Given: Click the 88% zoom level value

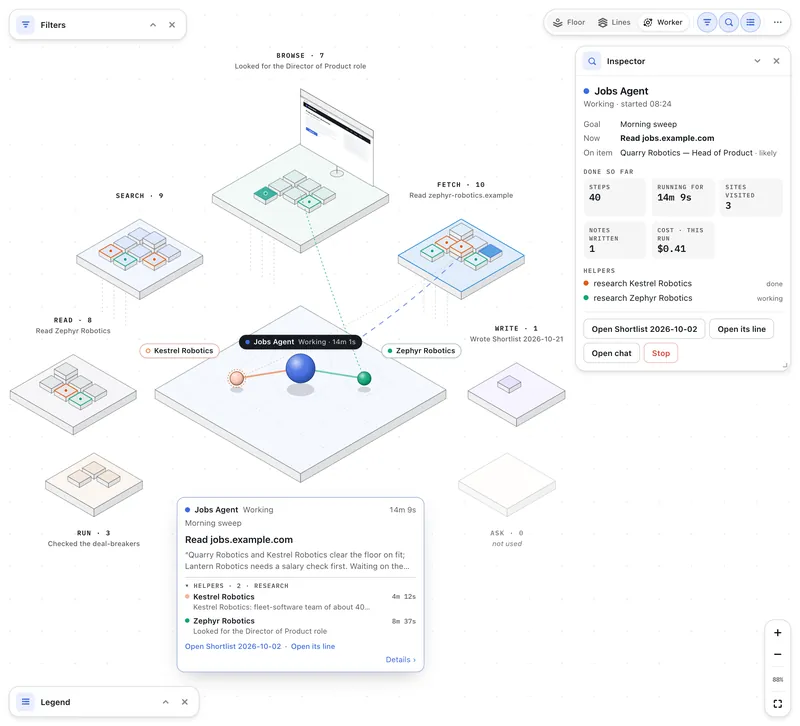Looking at the screenshot, I should 778,680.
